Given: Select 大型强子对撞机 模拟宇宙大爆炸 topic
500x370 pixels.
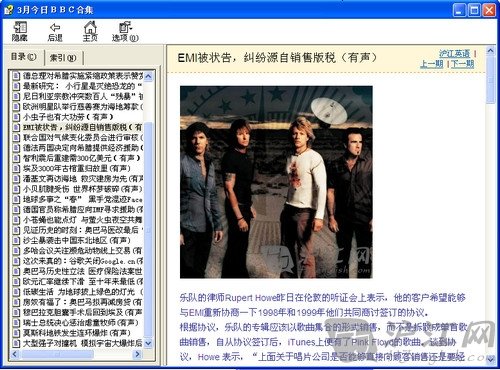Looking at the screenshot, I should [83, 343].
